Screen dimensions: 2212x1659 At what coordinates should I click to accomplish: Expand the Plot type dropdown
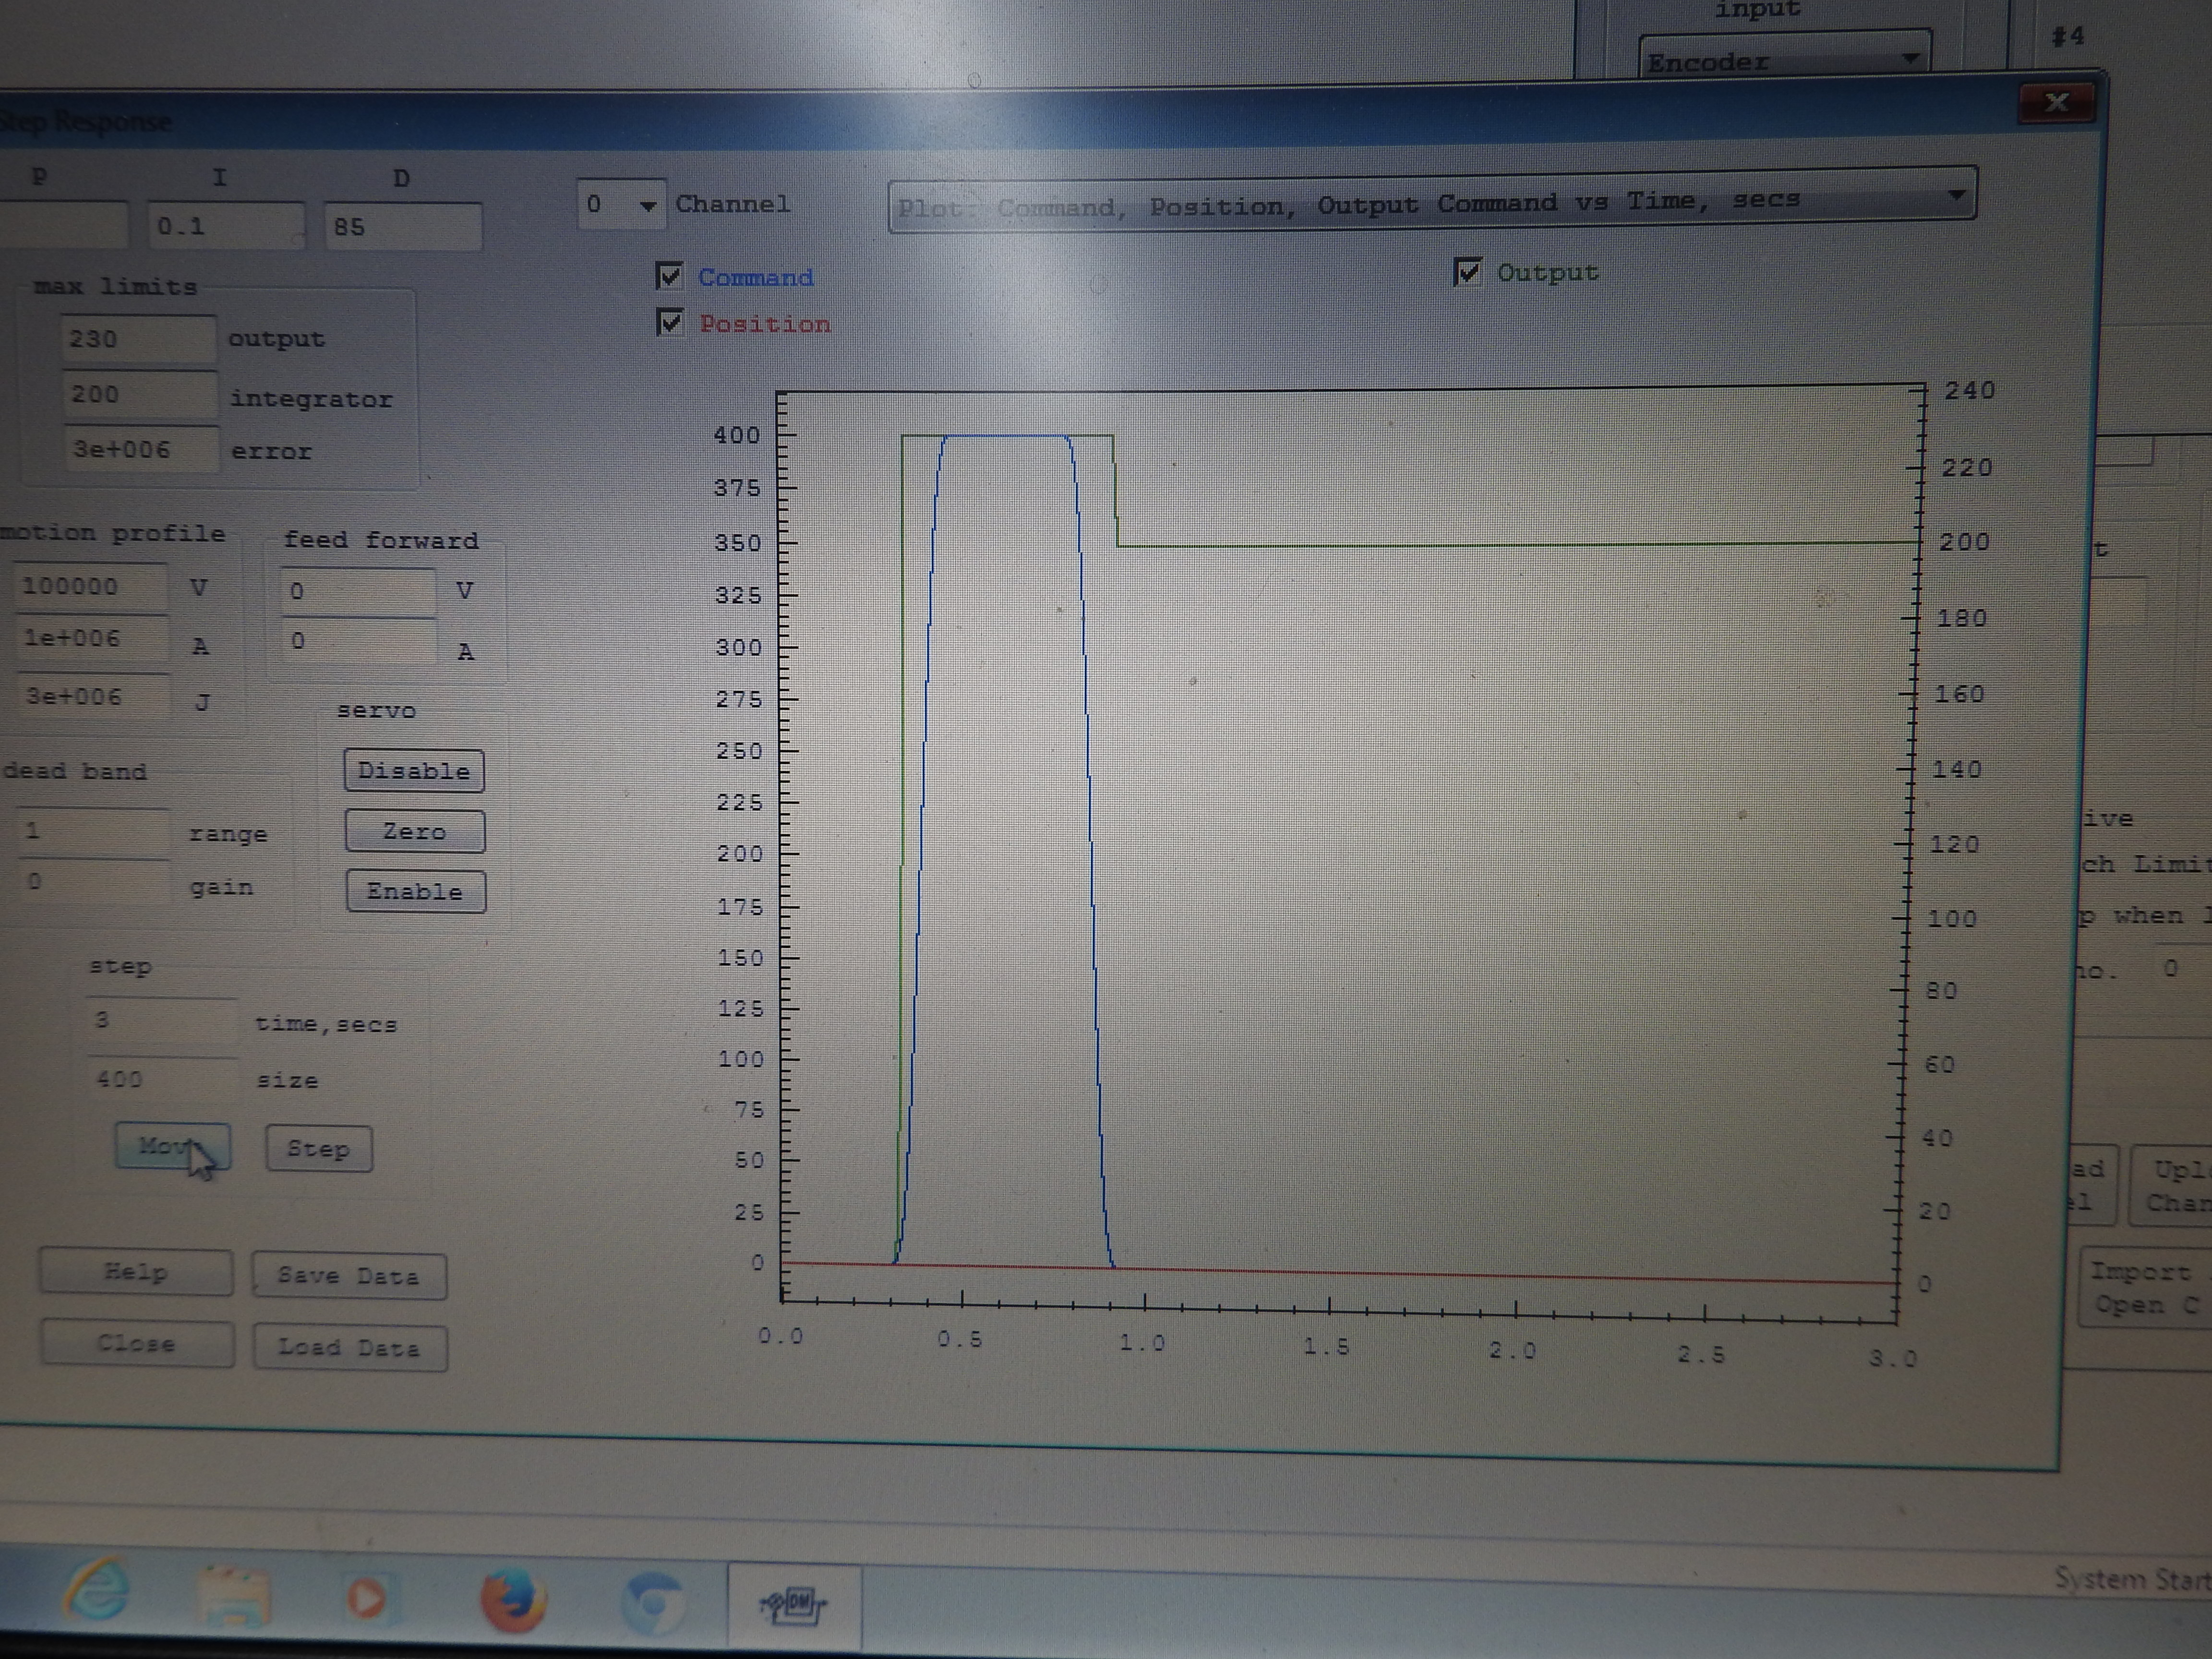pos(1956,196)
